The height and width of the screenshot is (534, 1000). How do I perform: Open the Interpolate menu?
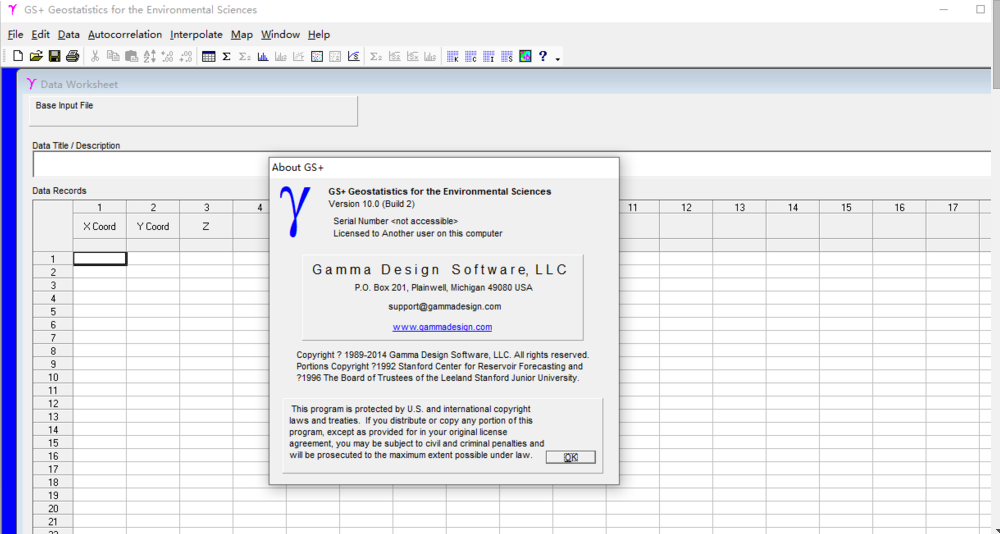coord(196,34)
